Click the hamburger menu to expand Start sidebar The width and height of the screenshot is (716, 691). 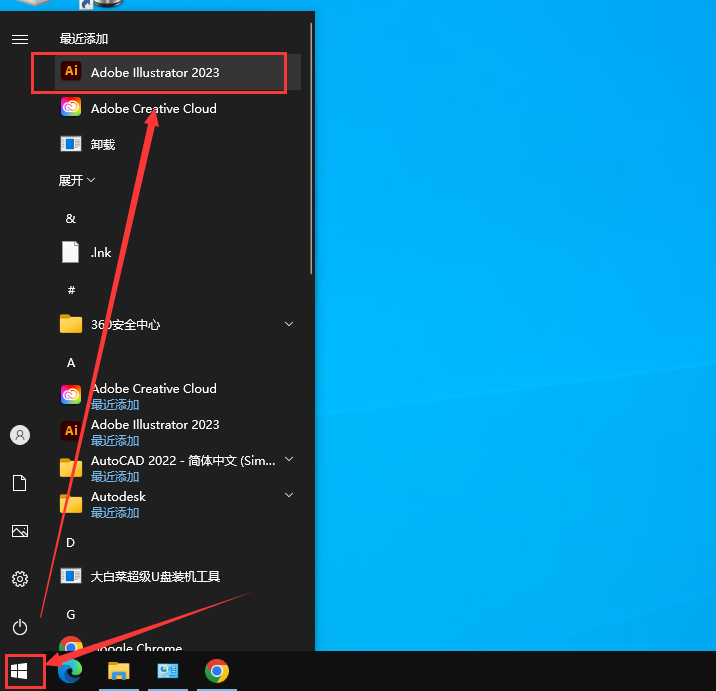tap(20, 39)
